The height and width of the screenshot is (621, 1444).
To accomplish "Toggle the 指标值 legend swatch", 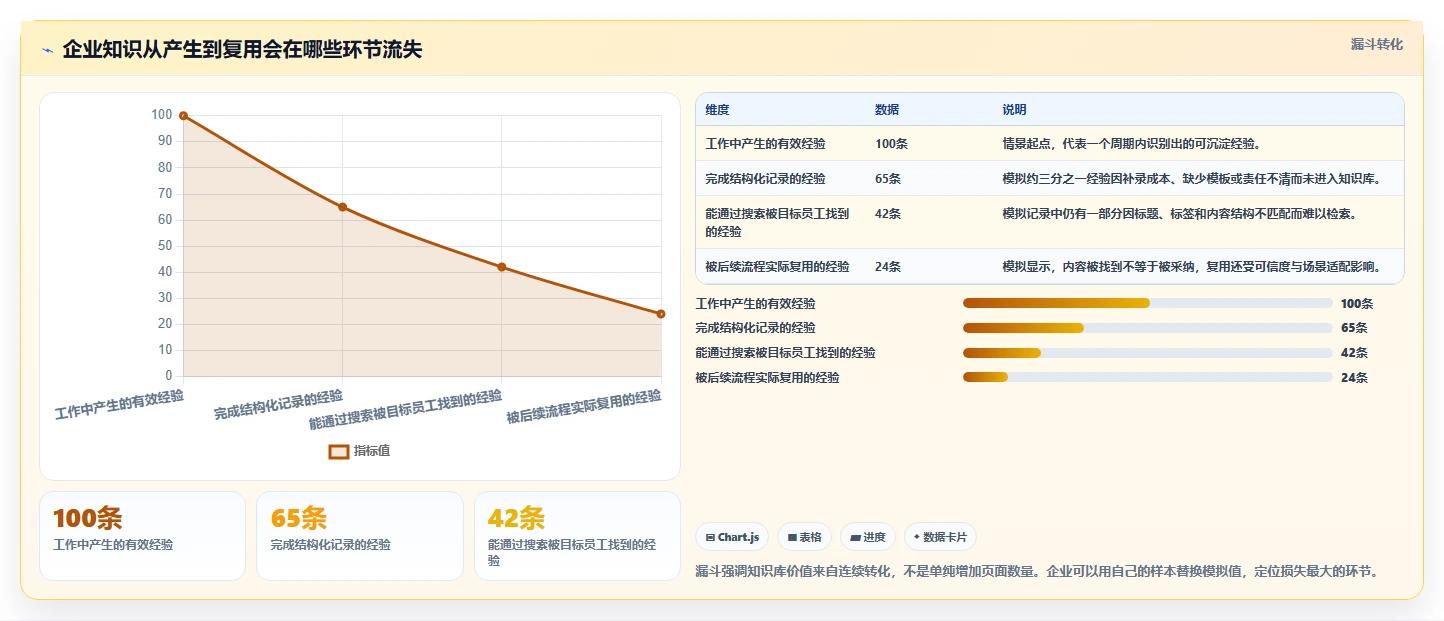I will 339,451.
